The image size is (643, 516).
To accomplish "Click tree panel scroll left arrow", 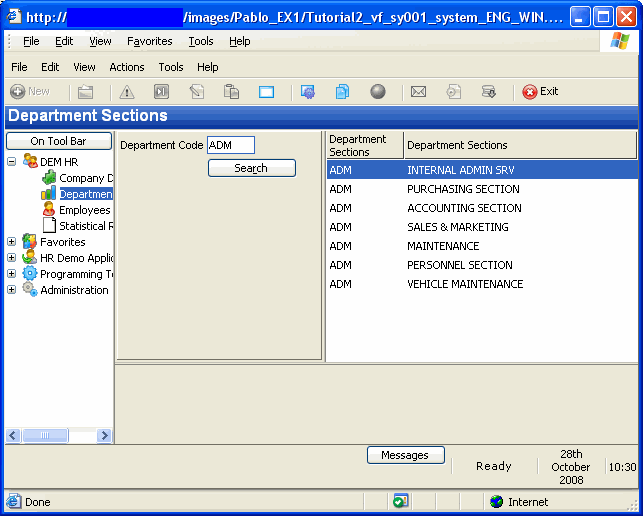I will click(13, 435).
